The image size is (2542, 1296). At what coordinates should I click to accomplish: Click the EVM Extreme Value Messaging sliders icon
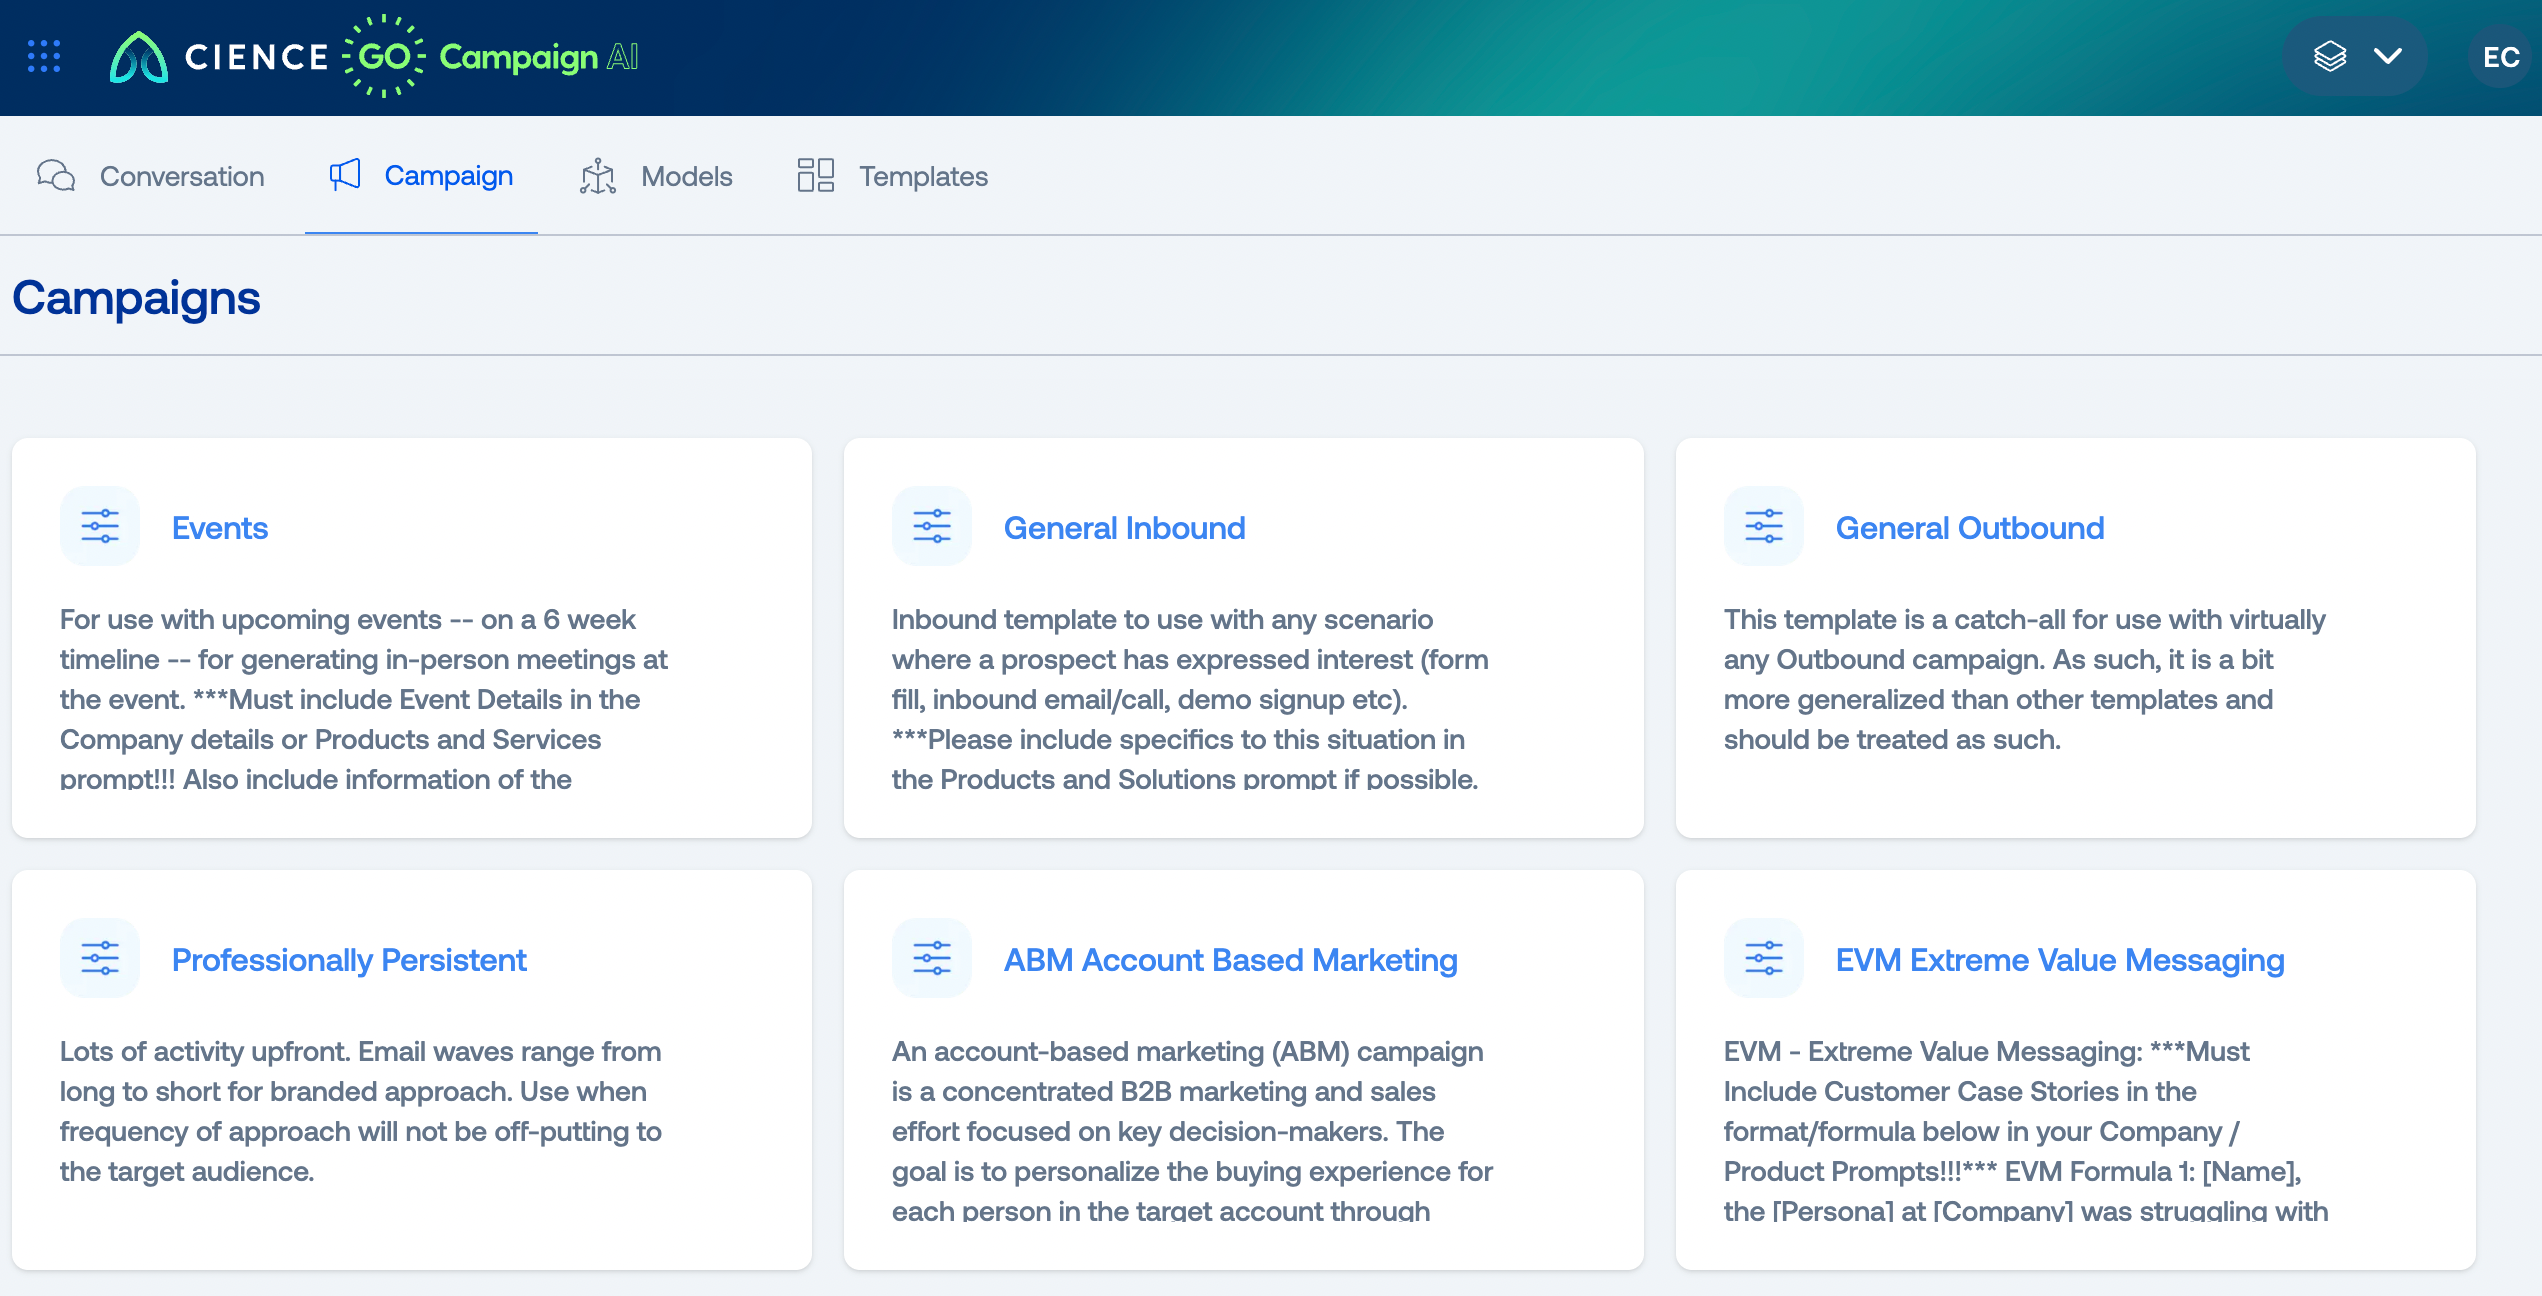point(1763,957)
